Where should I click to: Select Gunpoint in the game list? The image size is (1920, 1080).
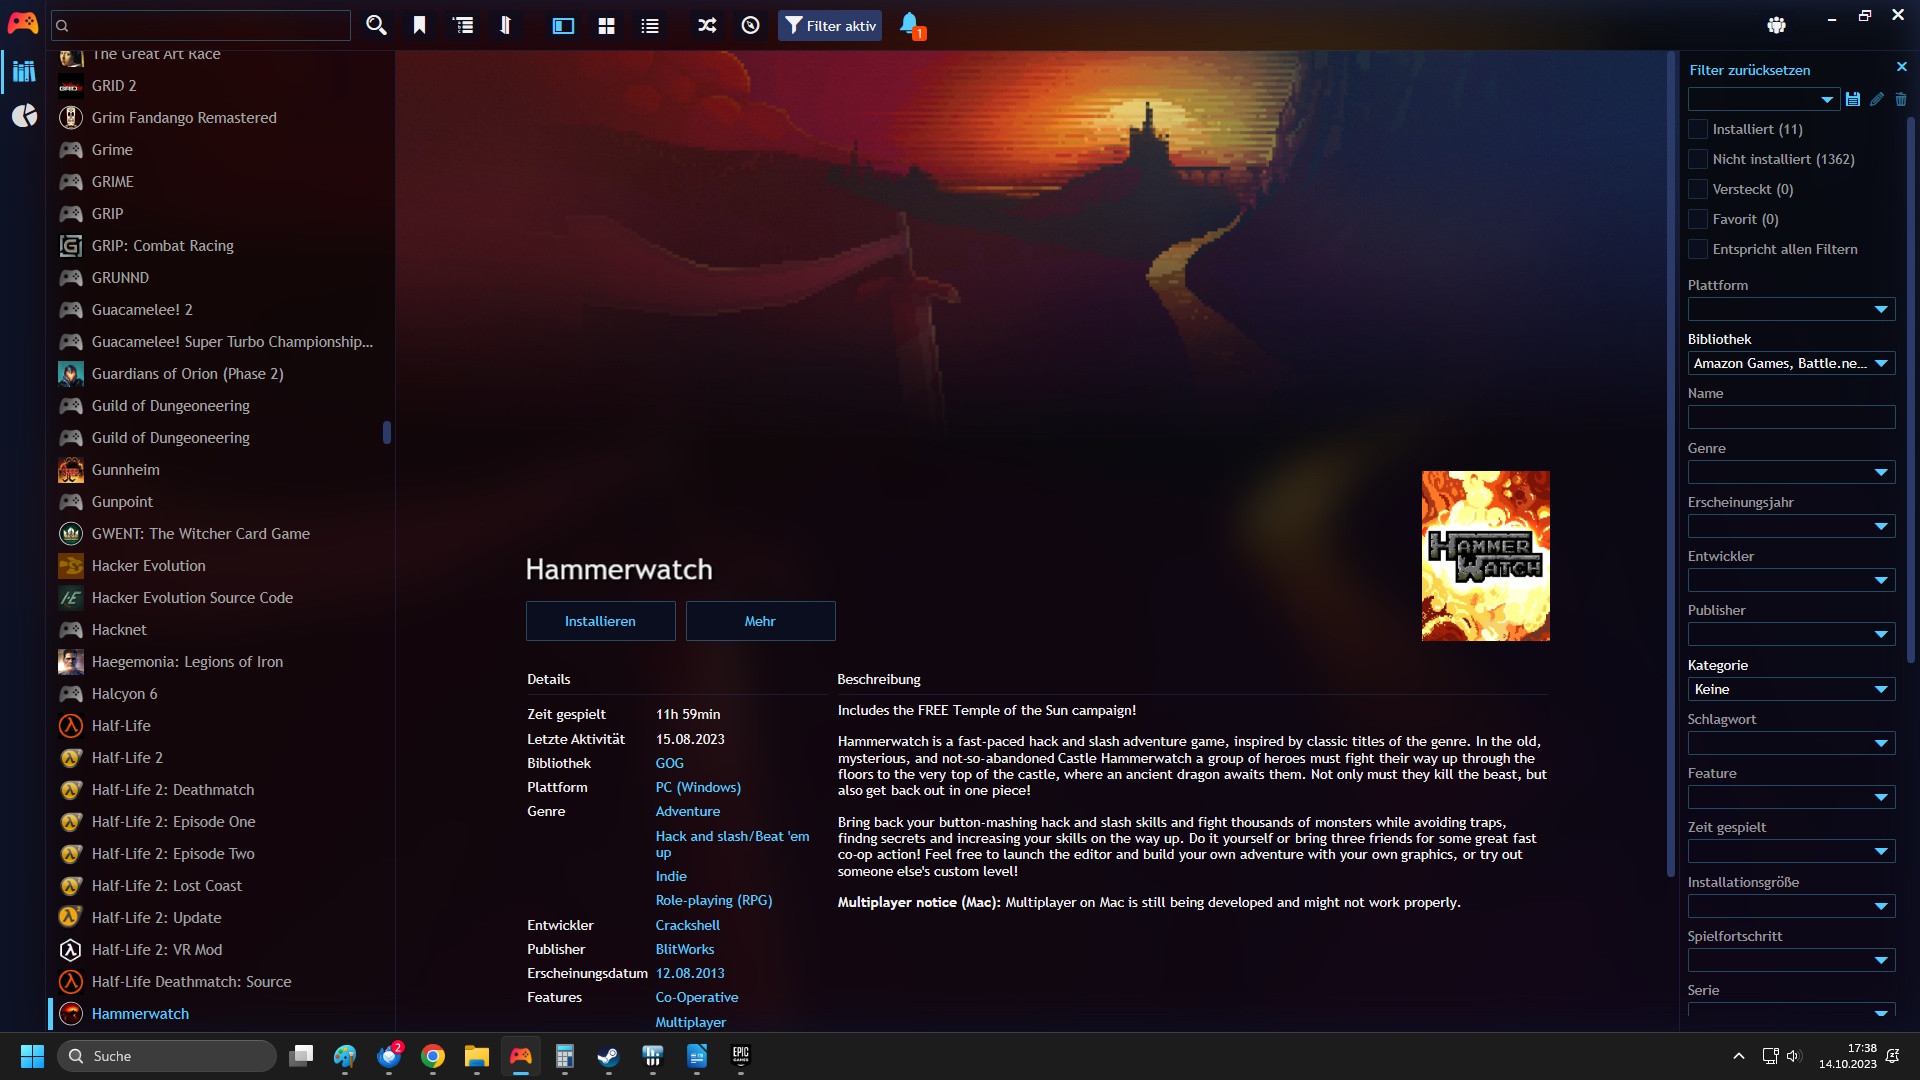point(122,502)
